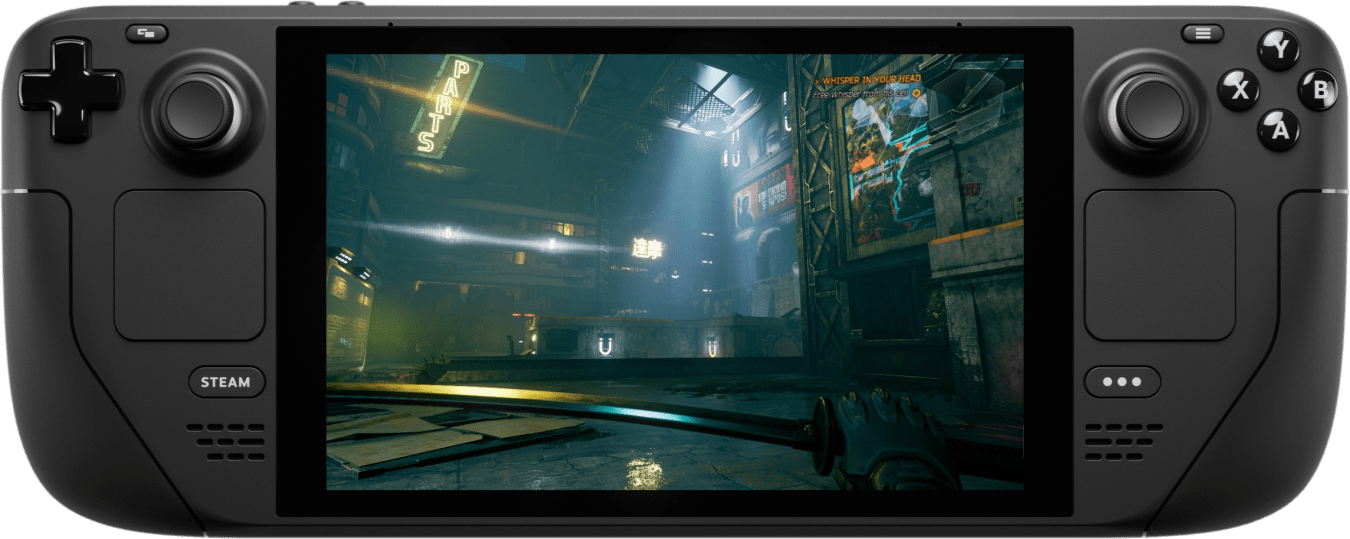Click the neon PARTS sign

click(x=444, y=107)
